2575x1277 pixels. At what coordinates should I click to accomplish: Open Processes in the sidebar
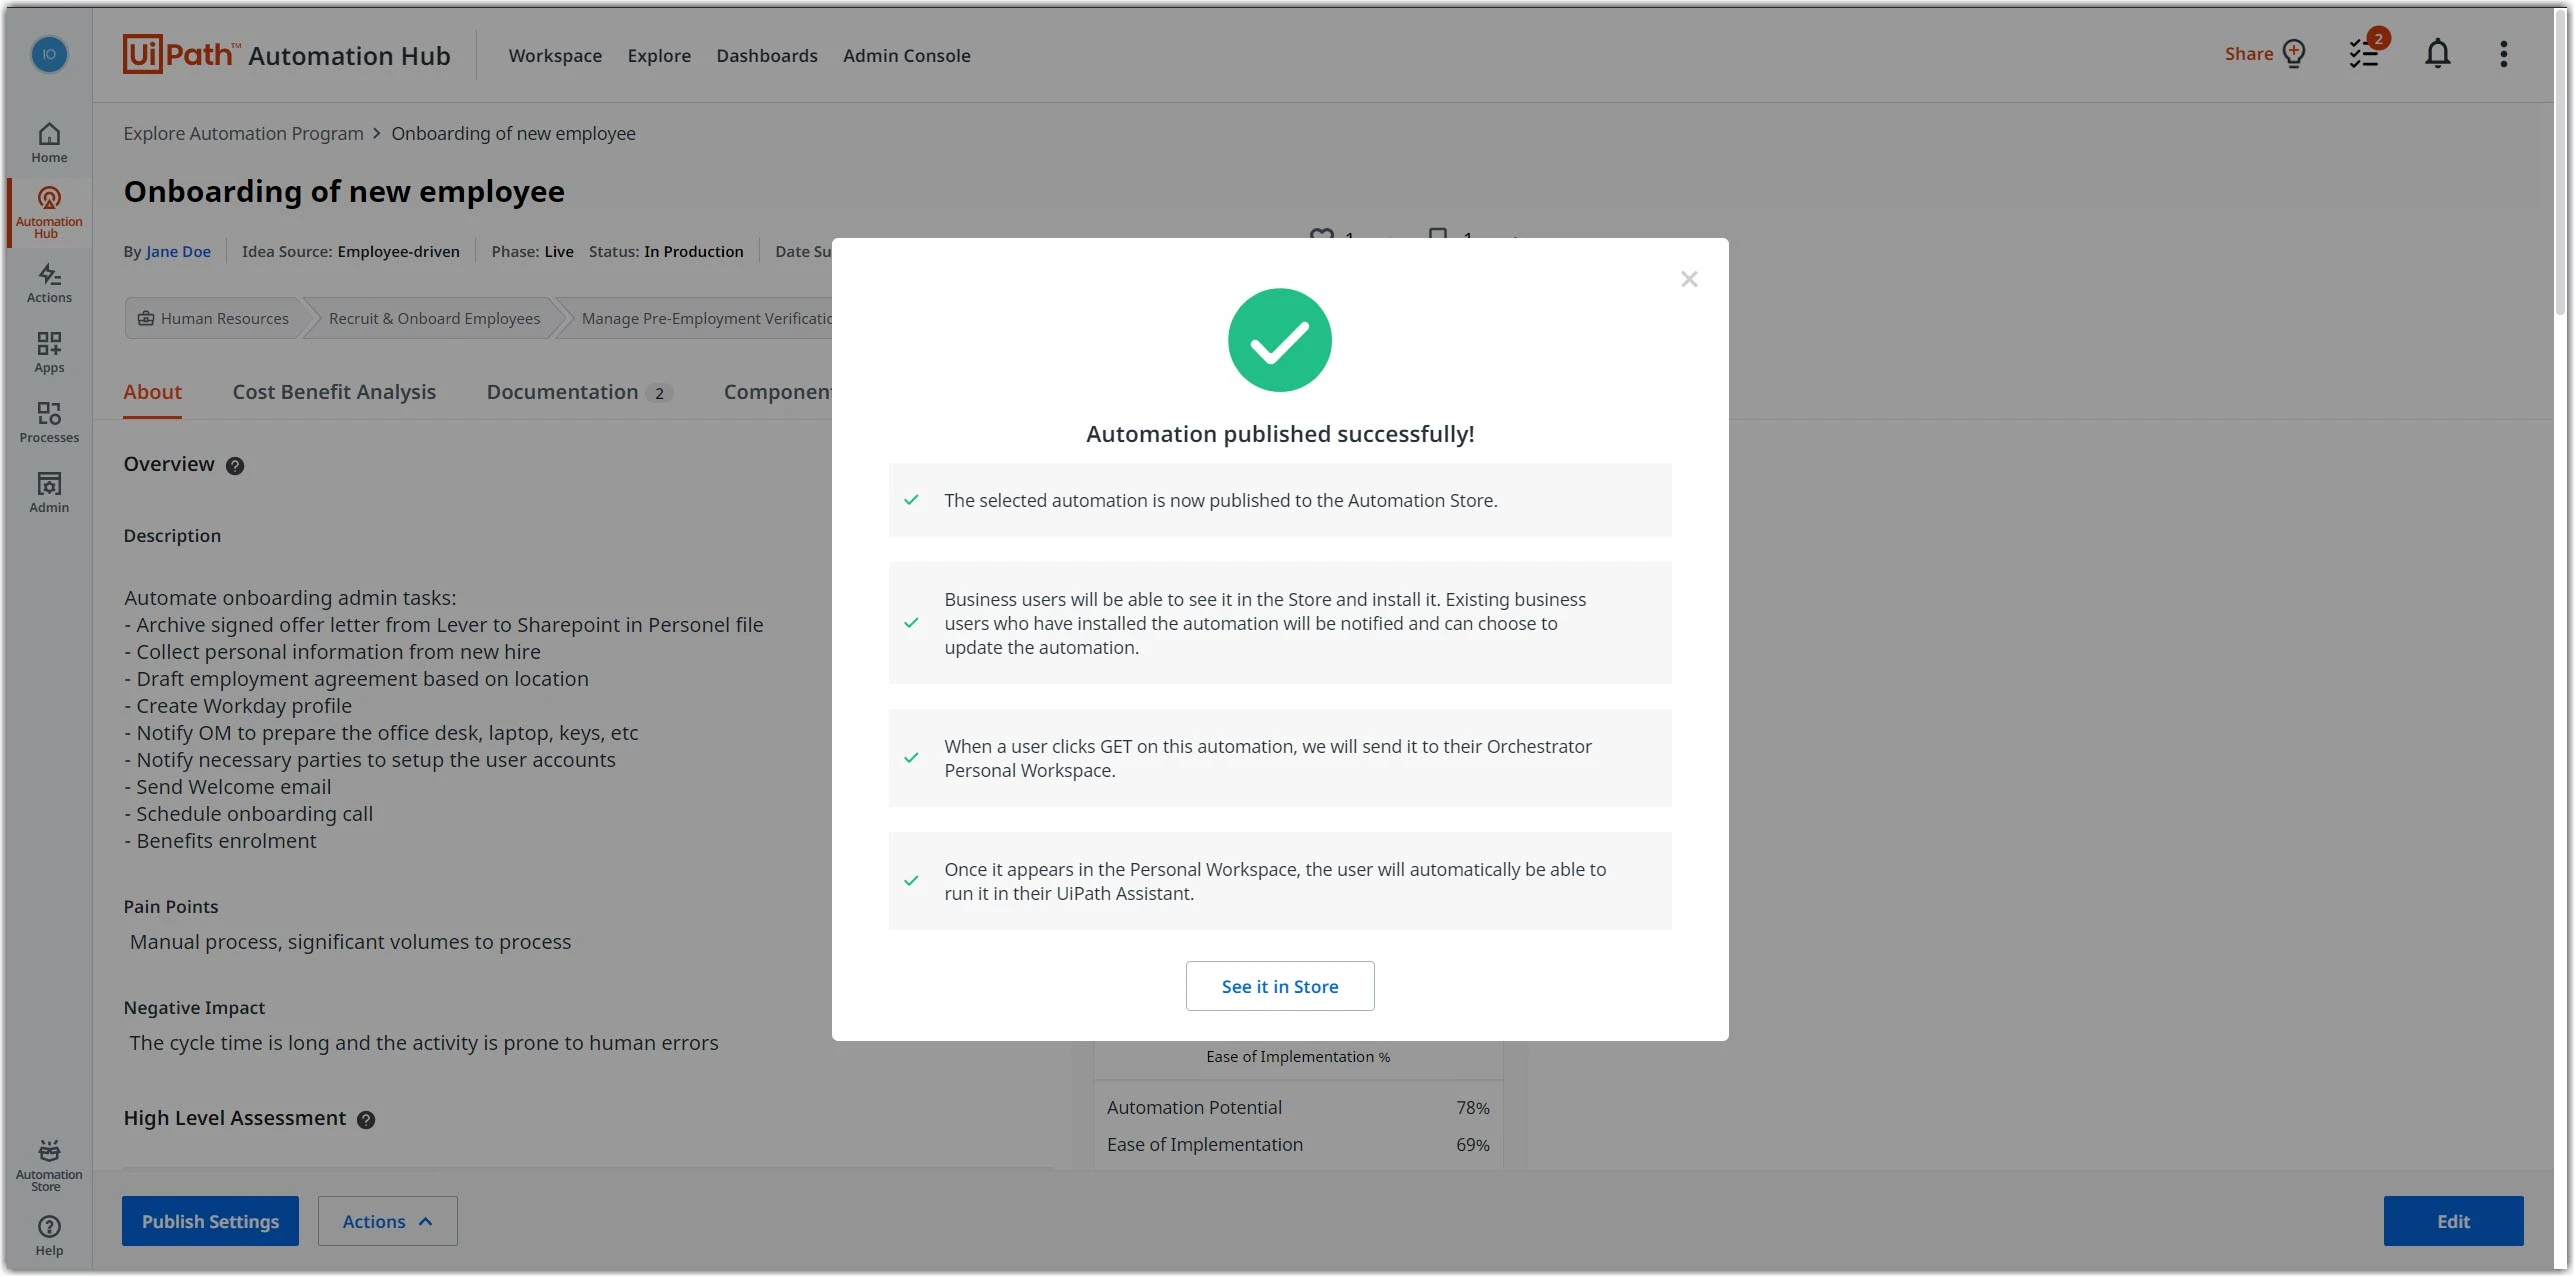coord(49,423)
